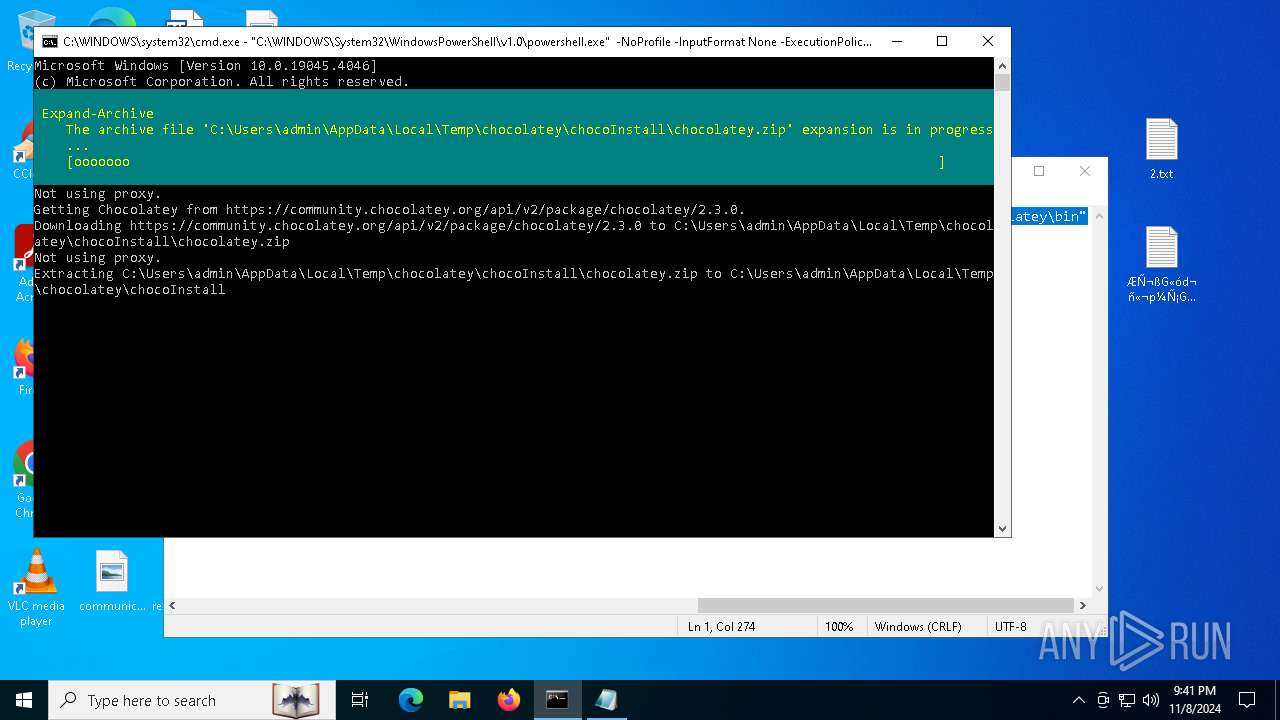
Task: Click the Expand-Archive progress bar
Action: (506, 162)
